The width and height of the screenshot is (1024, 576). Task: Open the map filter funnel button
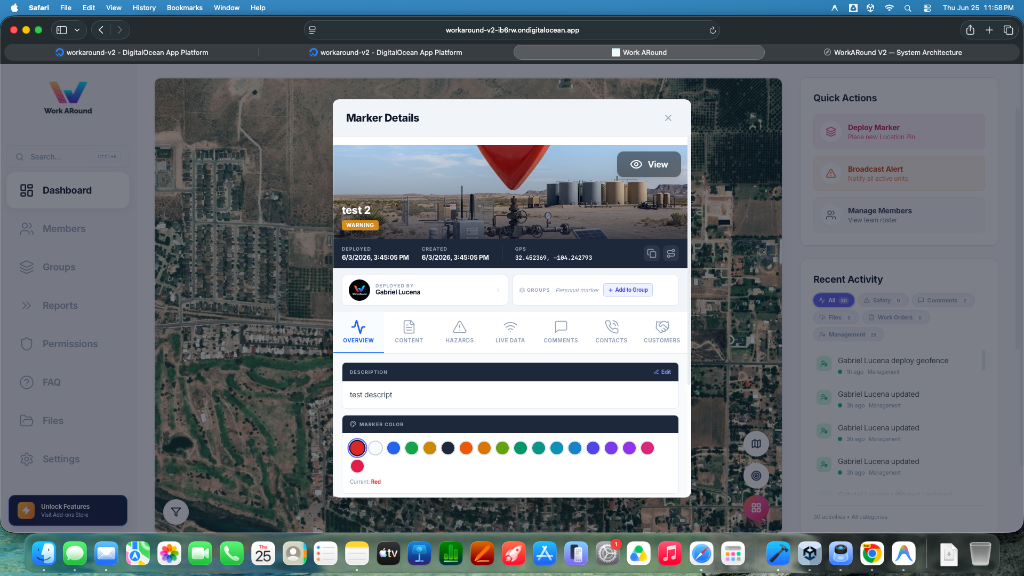(176, 512)
